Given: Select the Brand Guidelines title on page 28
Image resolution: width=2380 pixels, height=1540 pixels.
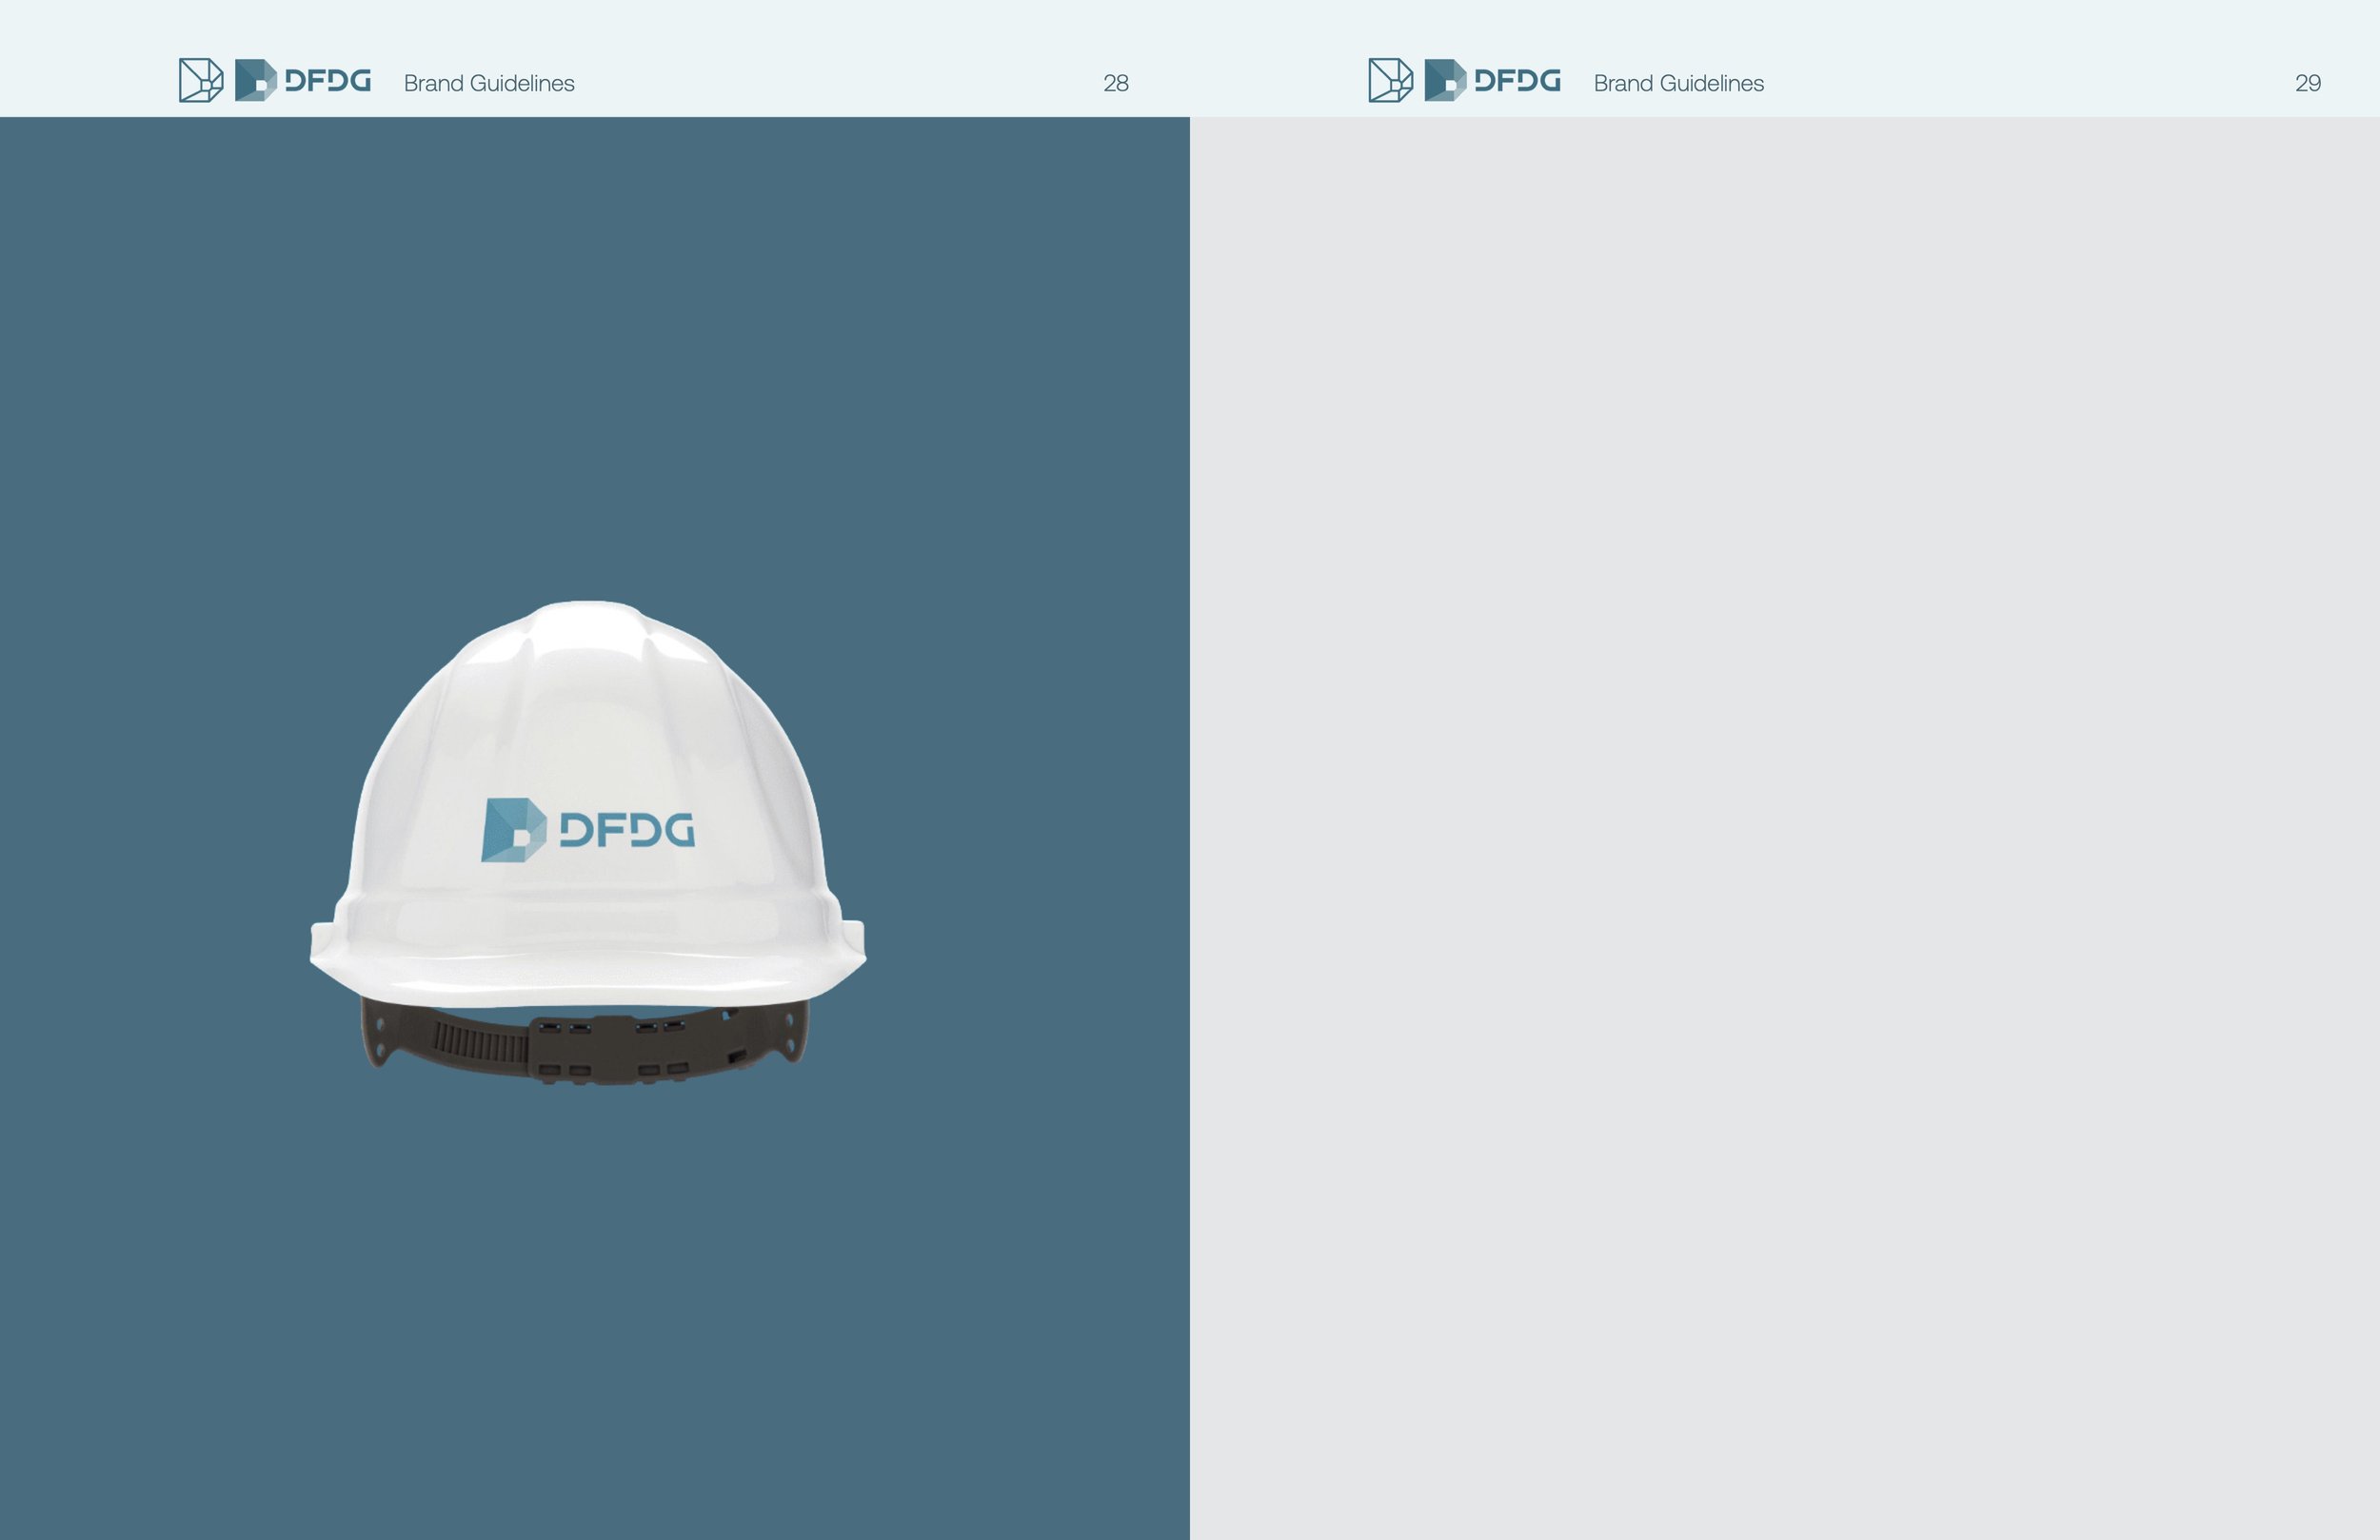Looking at the screenshot, I should 489,83.
